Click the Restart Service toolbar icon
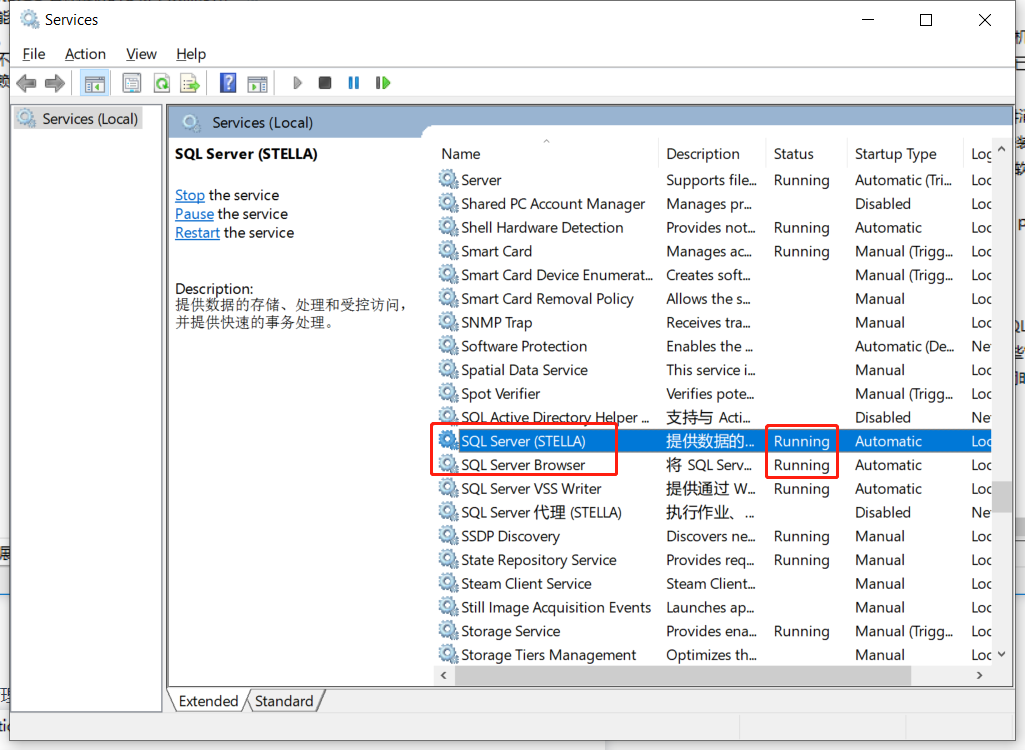Viewport: 1025px width, 750px height. (x=383, y=82)
